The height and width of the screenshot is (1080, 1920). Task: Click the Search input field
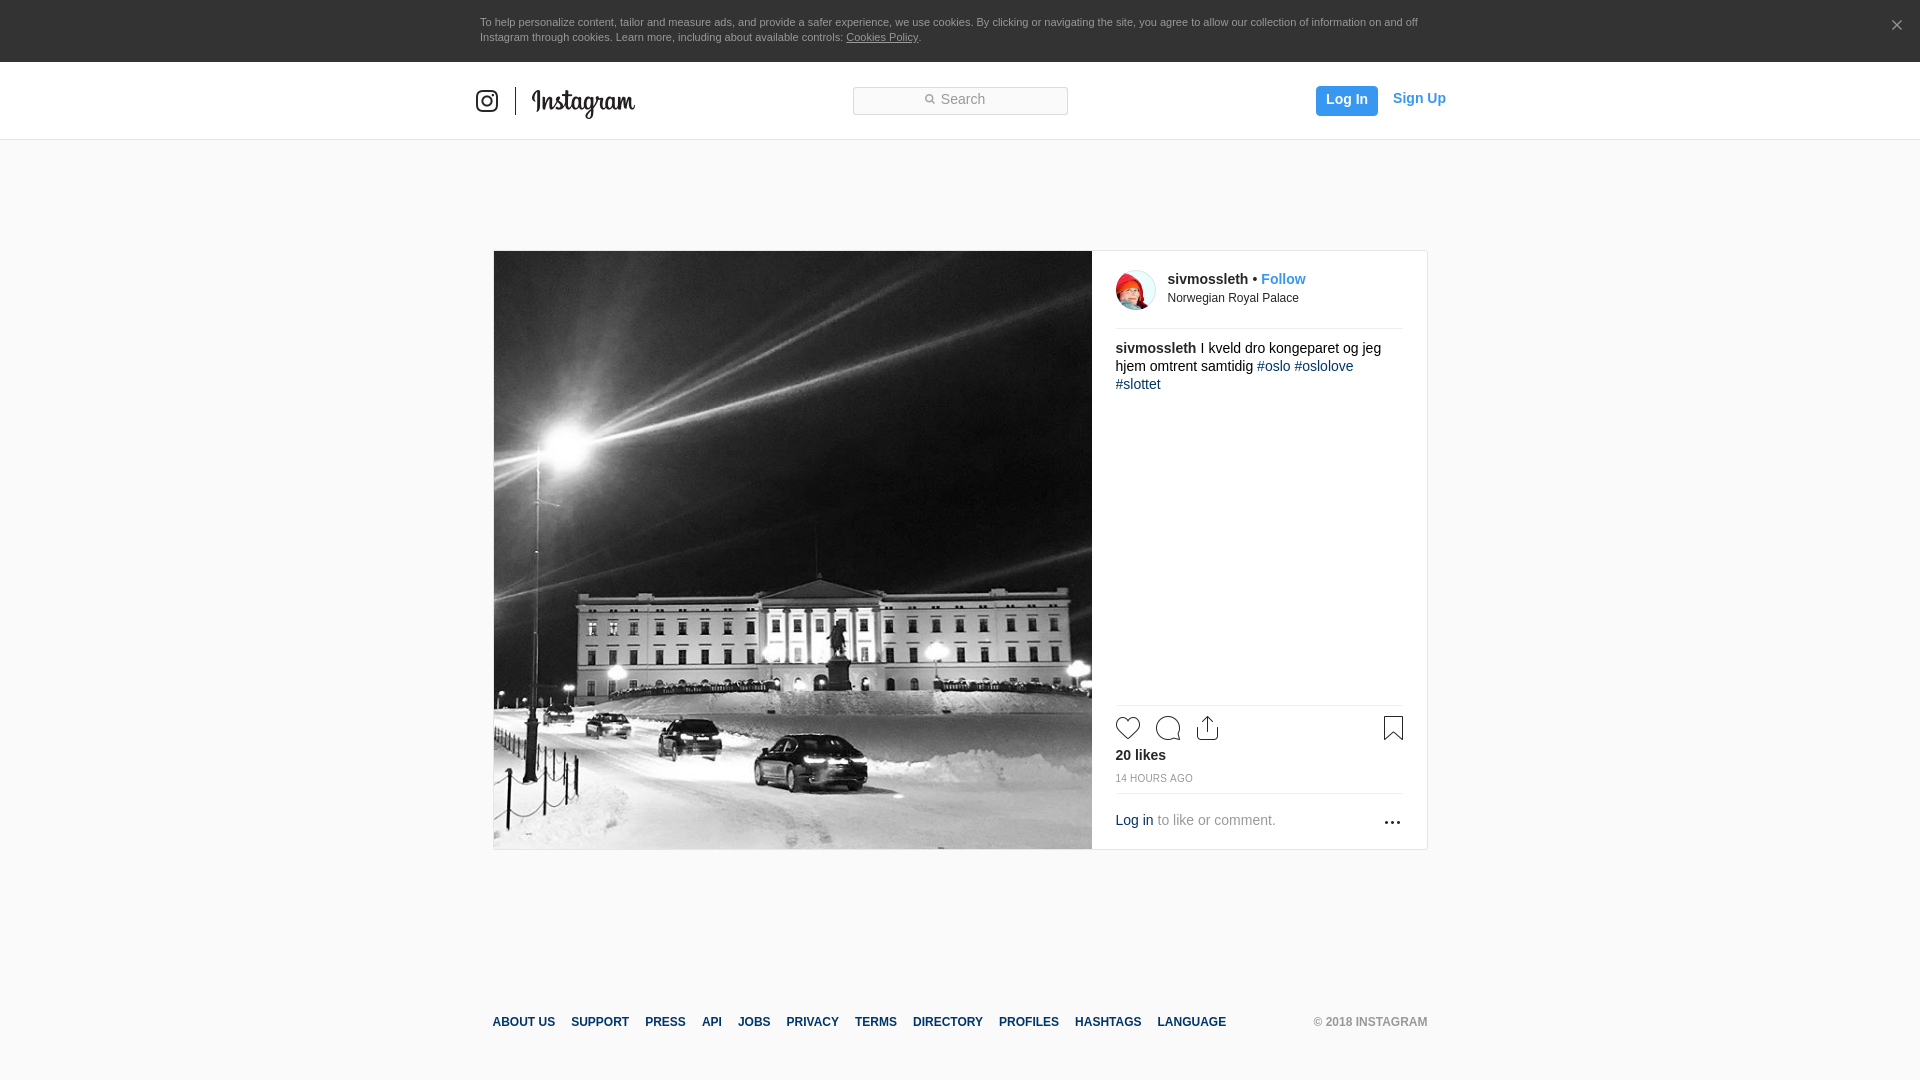pos(960,100)
